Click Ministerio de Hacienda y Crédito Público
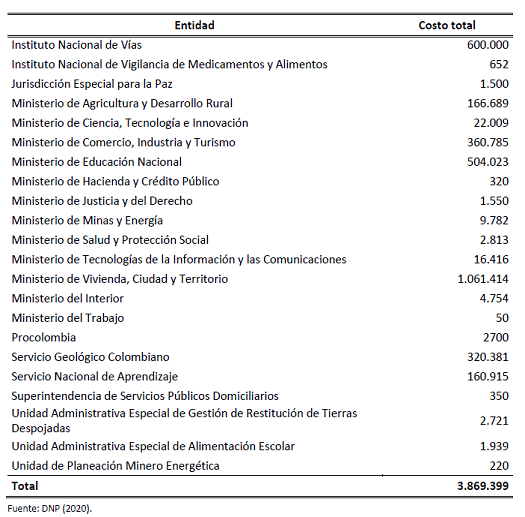The image size is (525, 517). [115, 181]
